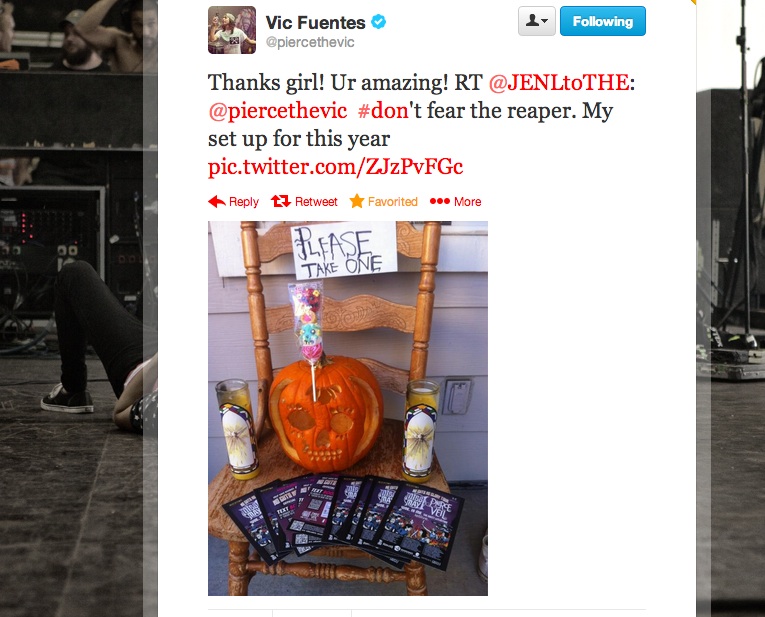
Task: Toggle the Favorited star icon
Action: 357,200
